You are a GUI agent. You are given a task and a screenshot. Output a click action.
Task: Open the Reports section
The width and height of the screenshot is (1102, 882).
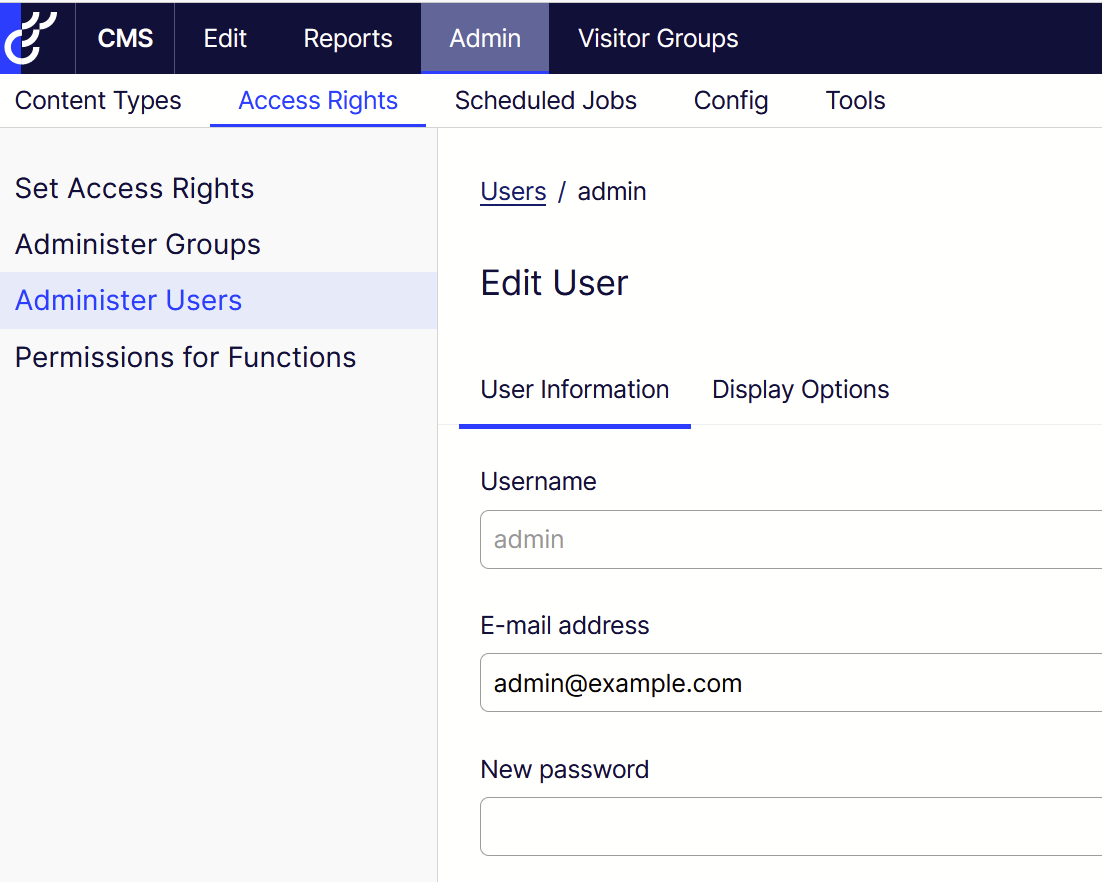coord(348,39)
